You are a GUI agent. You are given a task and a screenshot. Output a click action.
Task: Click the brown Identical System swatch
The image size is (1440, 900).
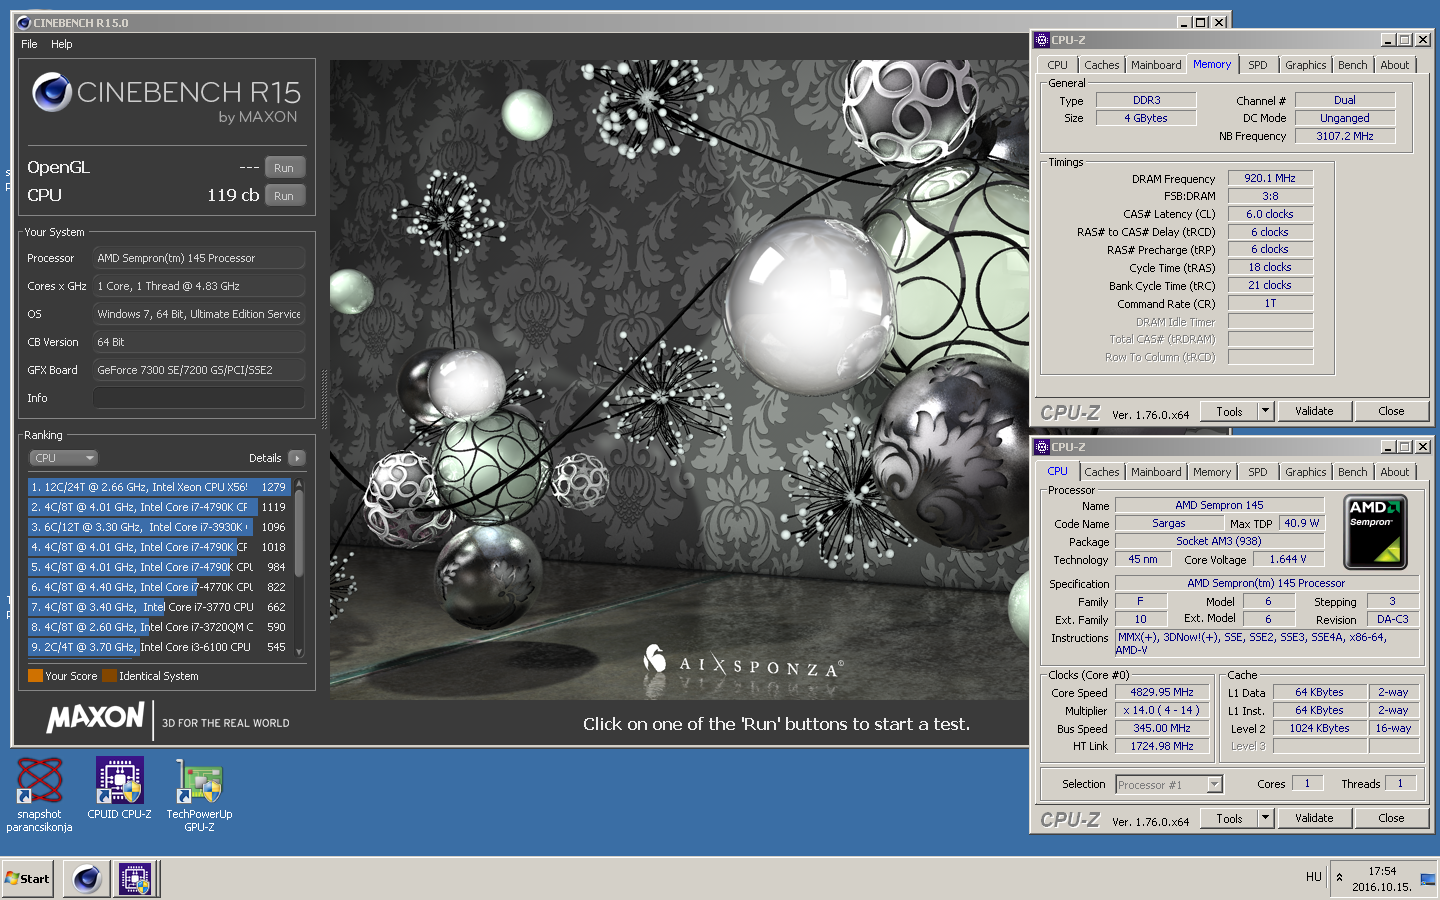[x=109, y=676]
